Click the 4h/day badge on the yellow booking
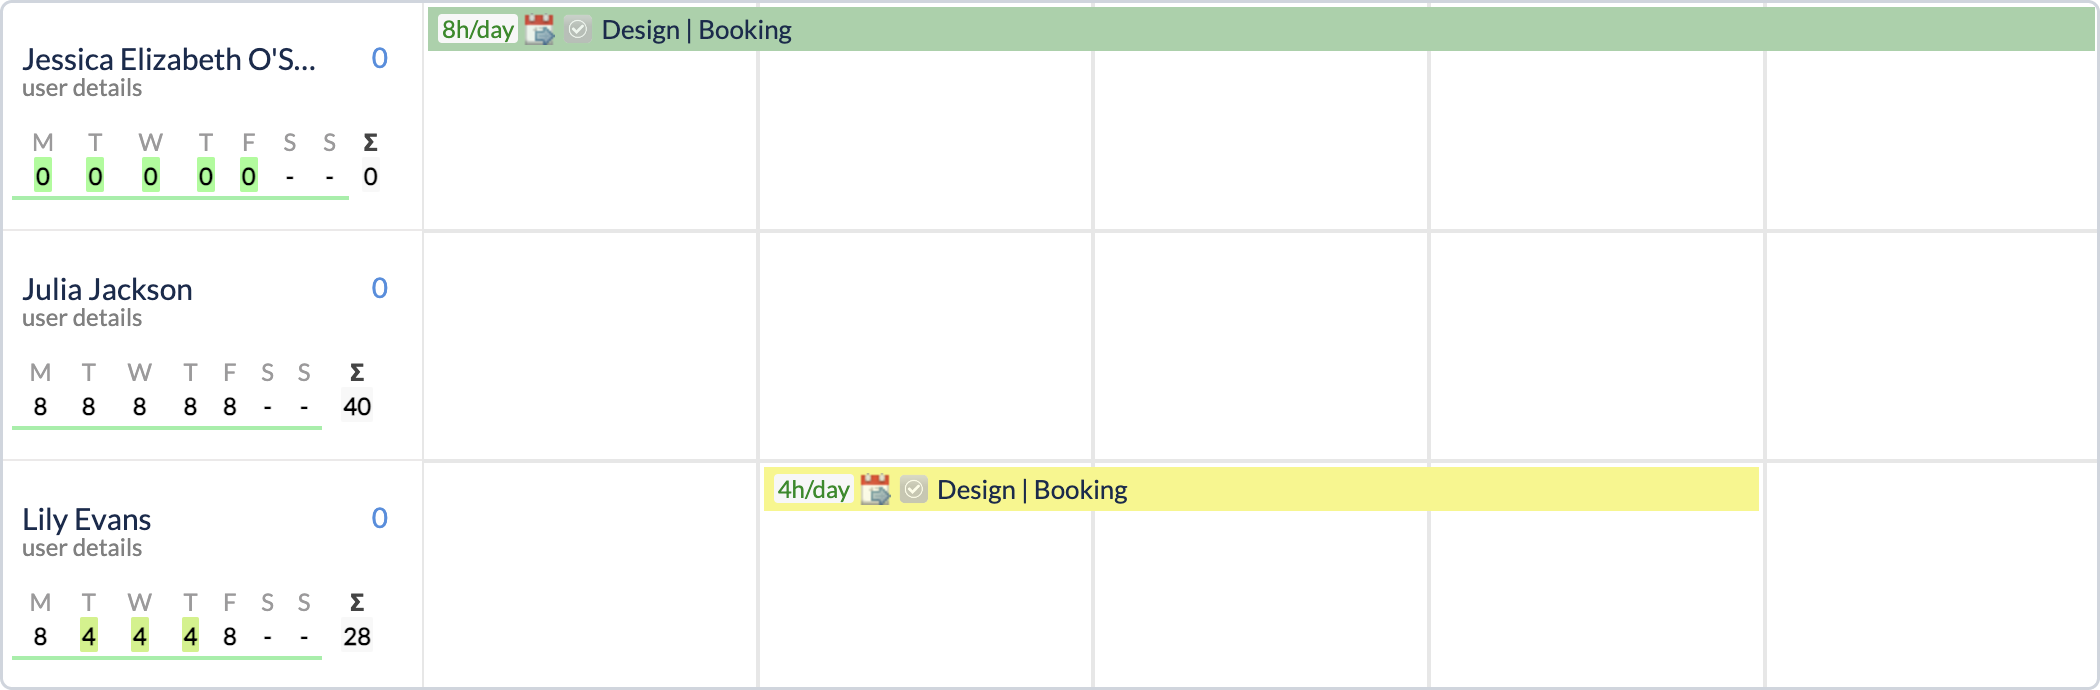The image size is (2100, 690). tap(813, 490)
